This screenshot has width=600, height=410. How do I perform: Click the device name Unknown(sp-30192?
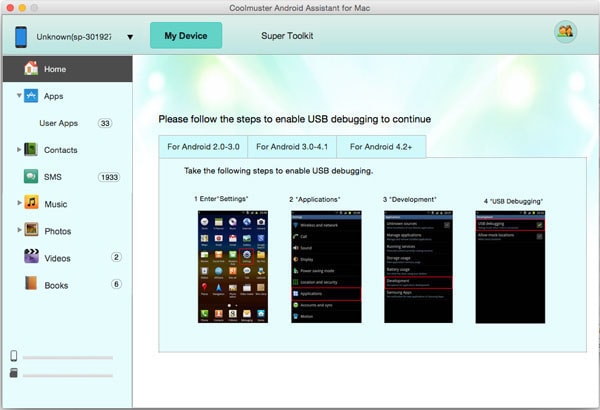tap(74, 37)
